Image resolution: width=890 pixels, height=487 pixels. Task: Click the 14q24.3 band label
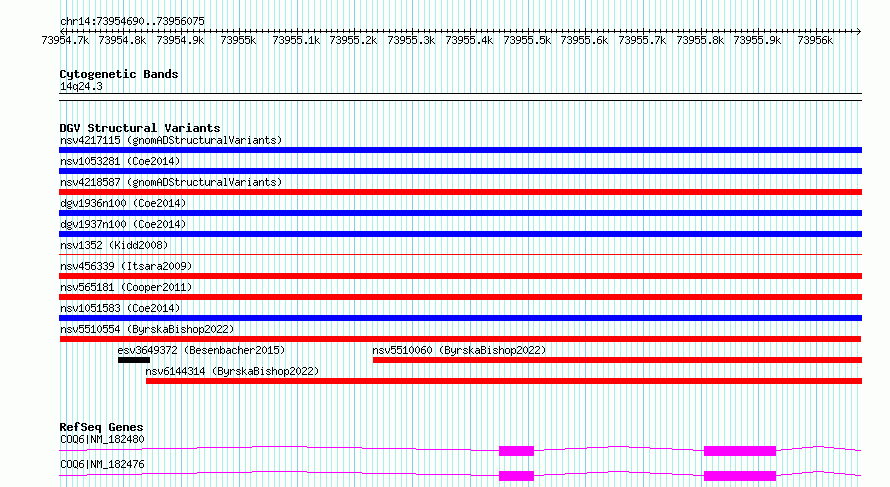pyautogui.click(x=81, y=86)
